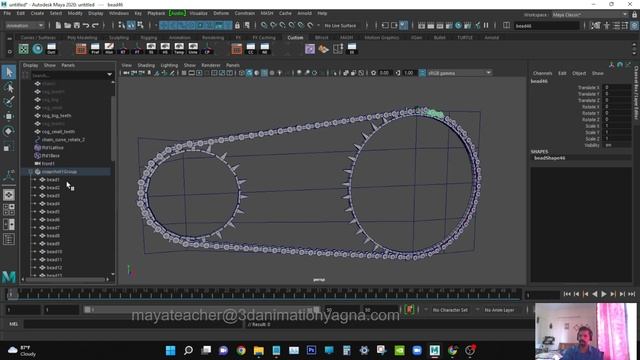Click the Translate X value field
This screenshot has width=640, height=360.
pos(617,87)
